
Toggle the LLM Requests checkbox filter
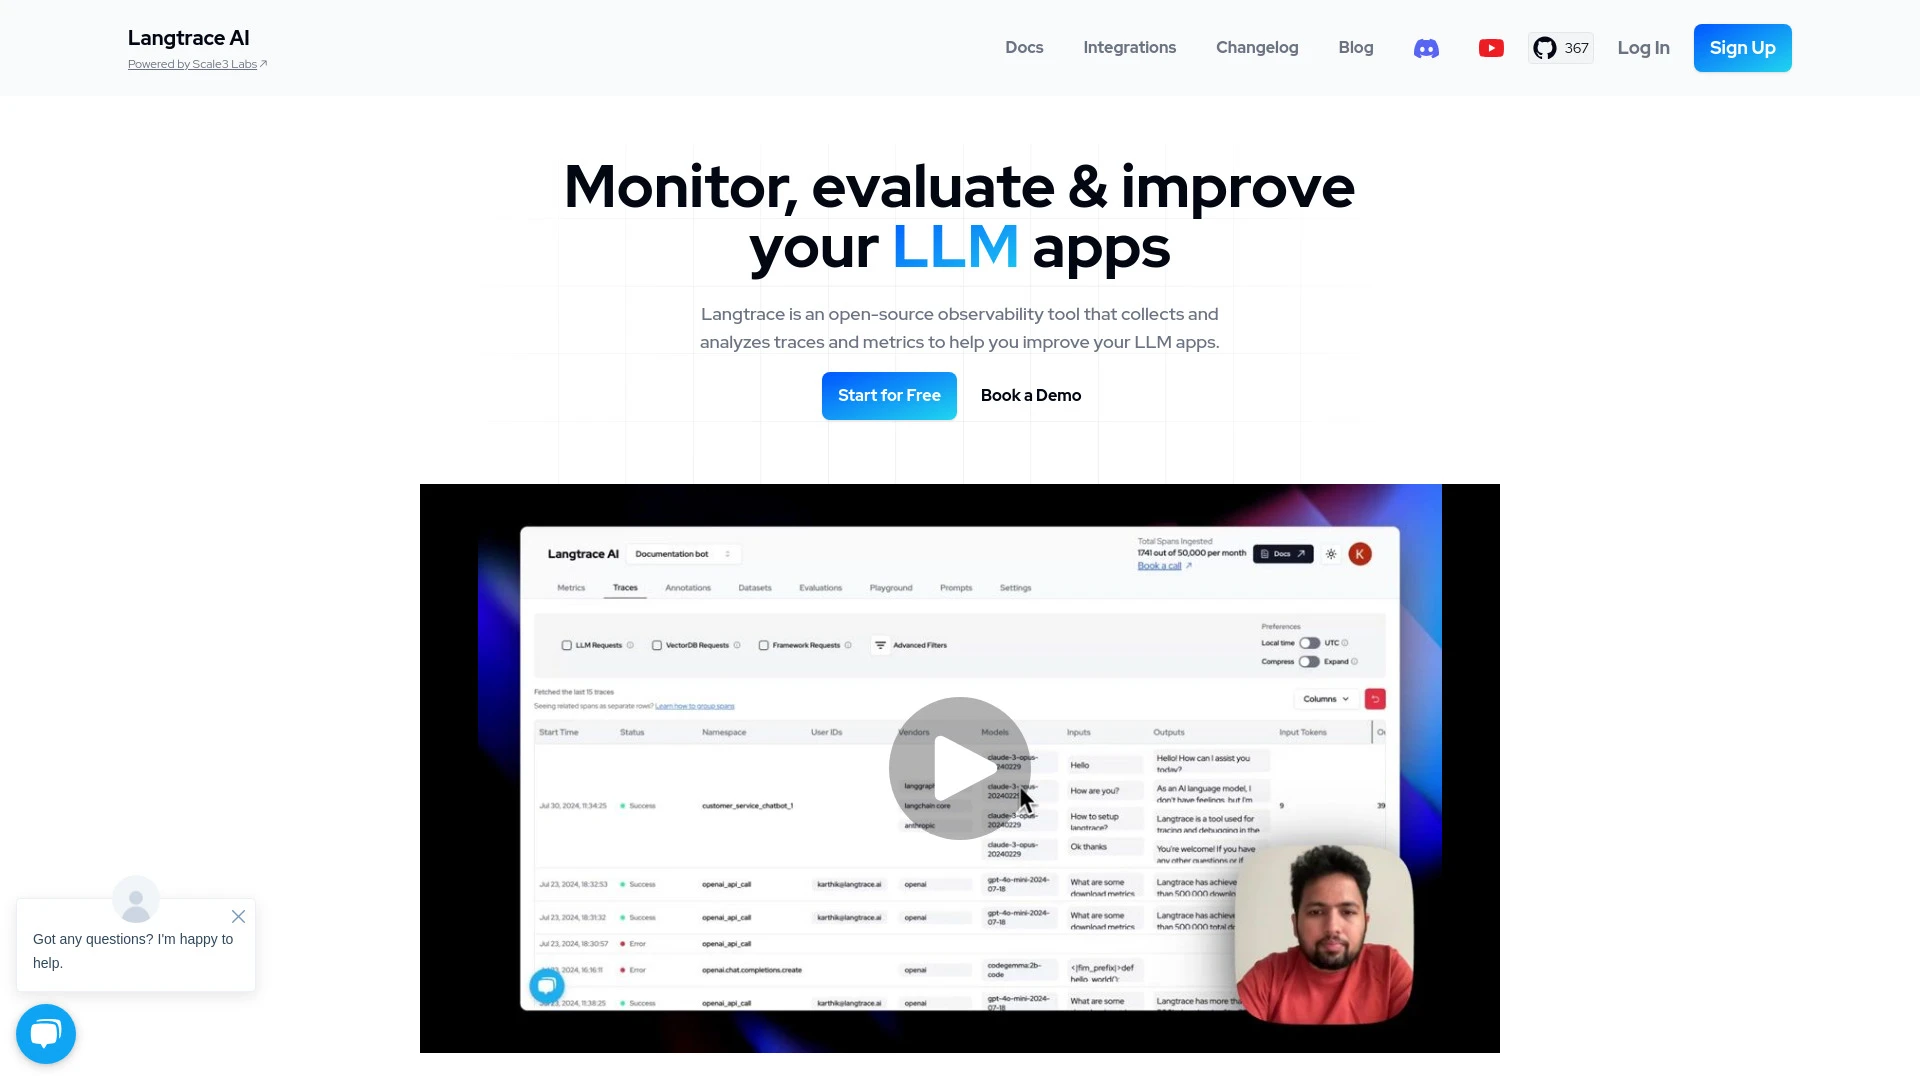(x=568, y=645)
